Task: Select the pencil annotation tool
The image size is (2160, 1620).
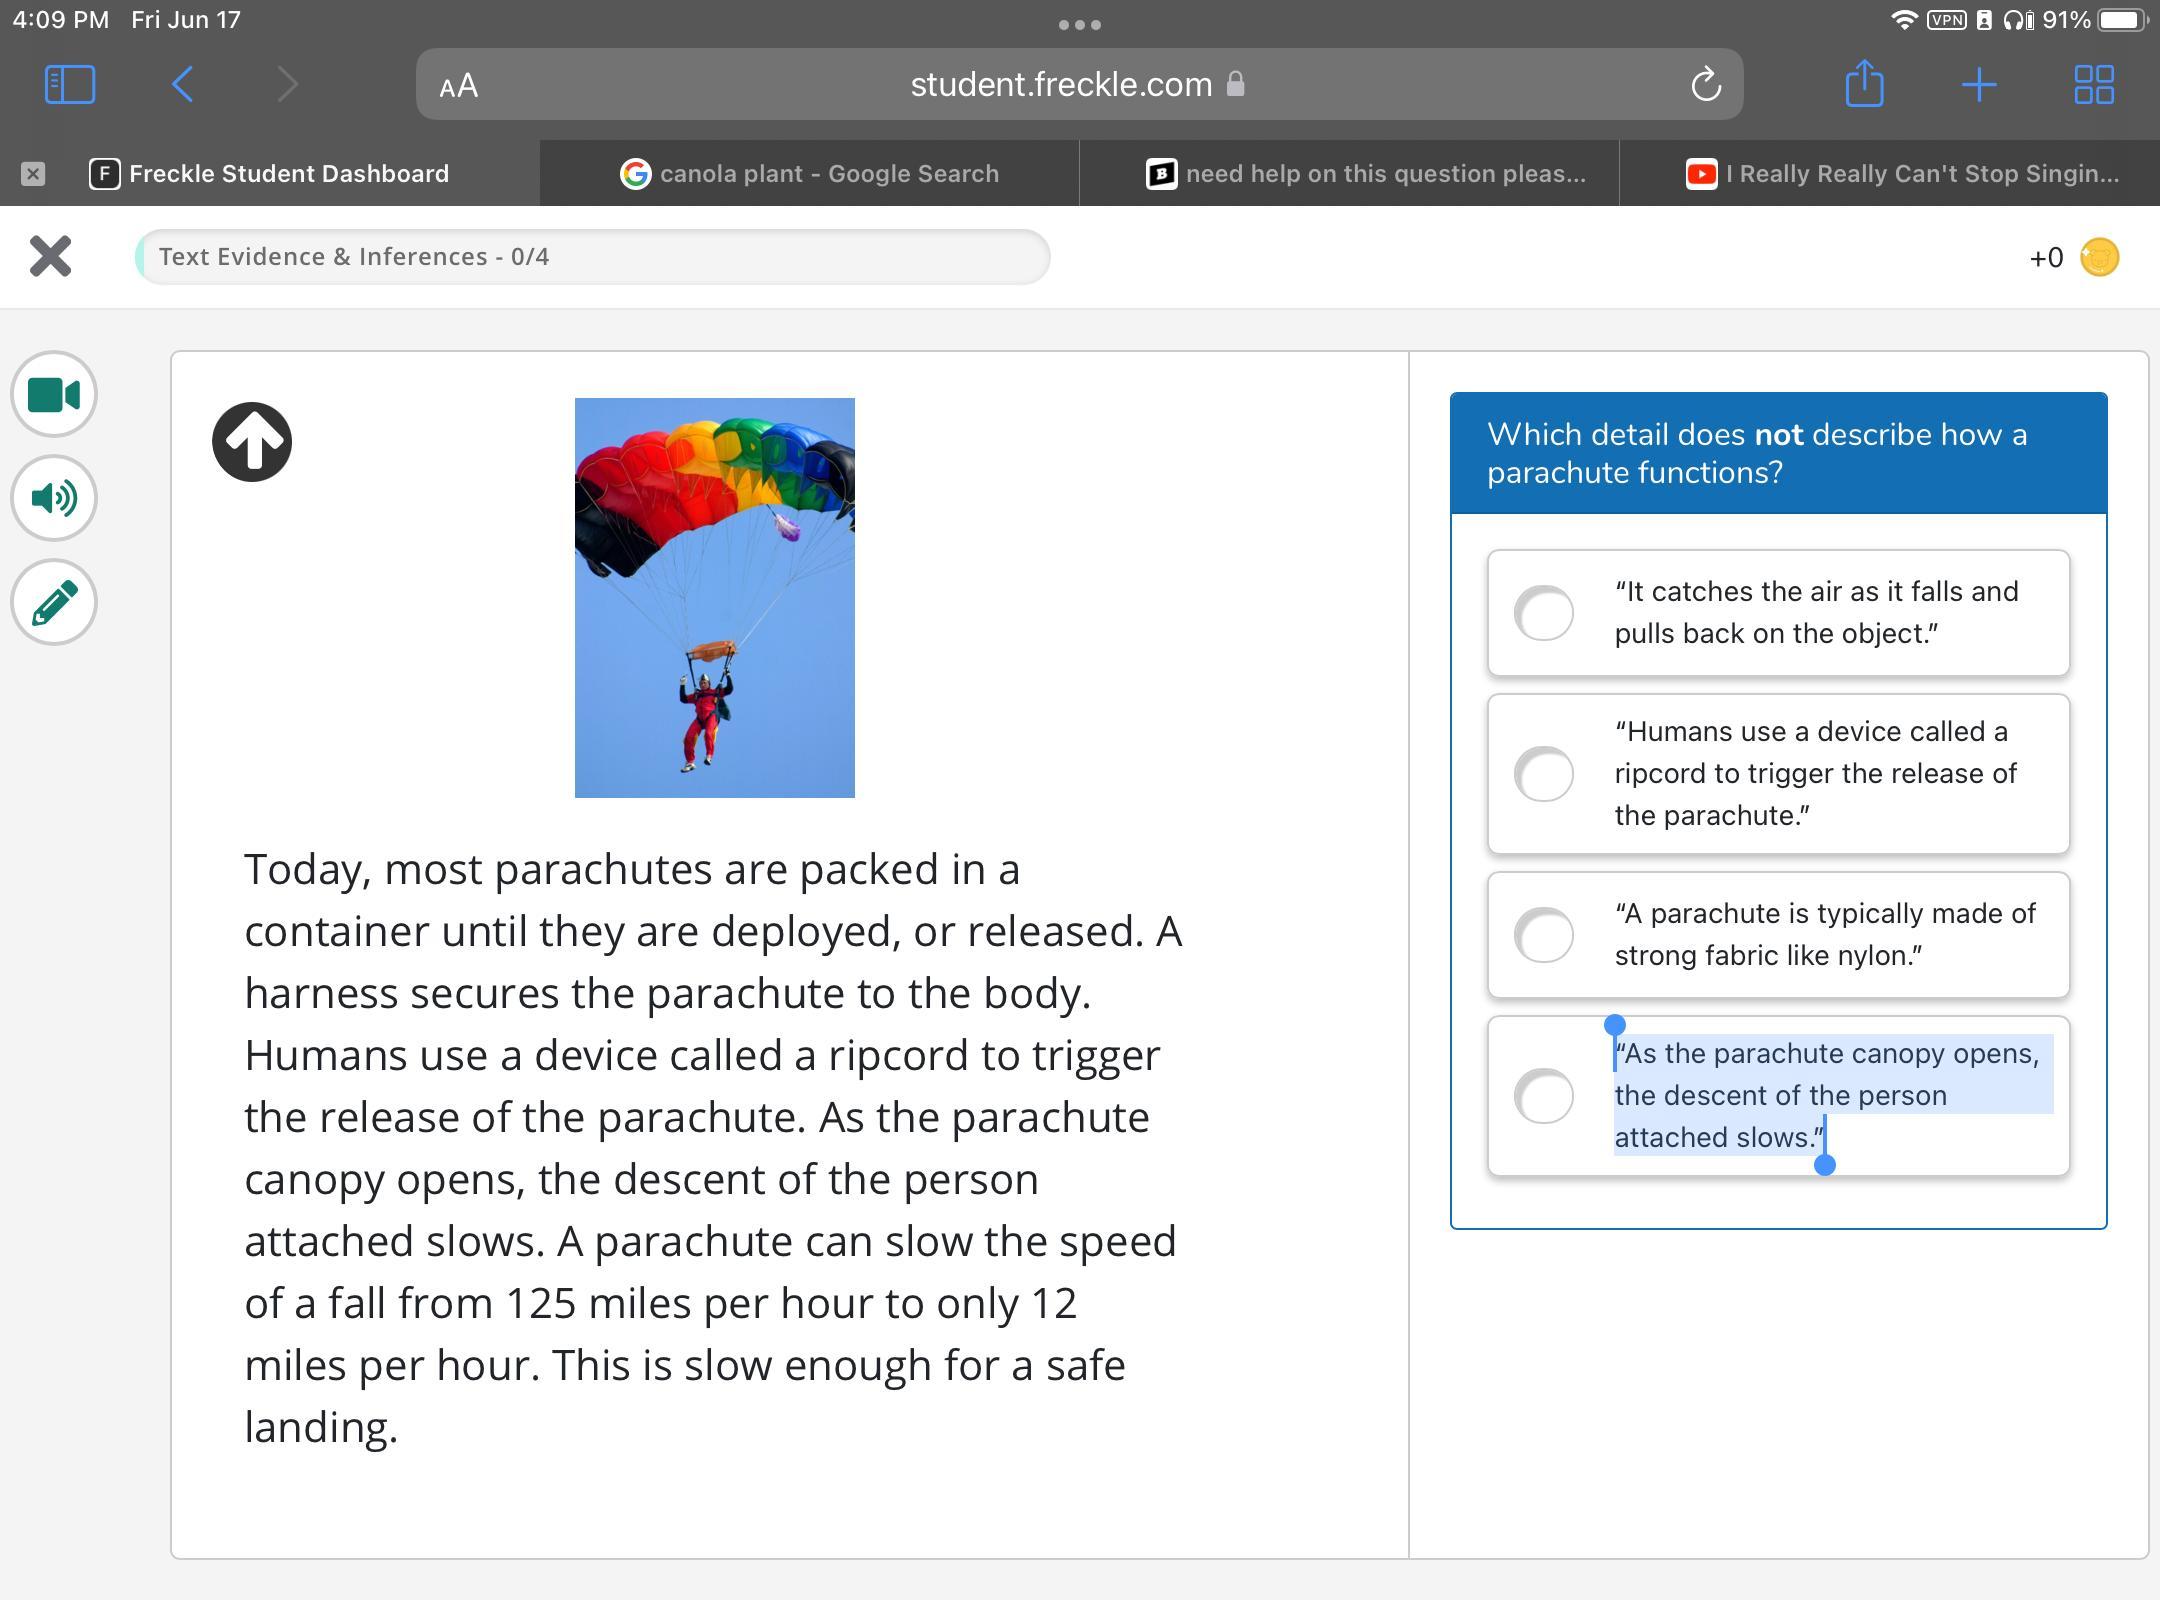Action: pyautogui.click(x=54, y=602)
